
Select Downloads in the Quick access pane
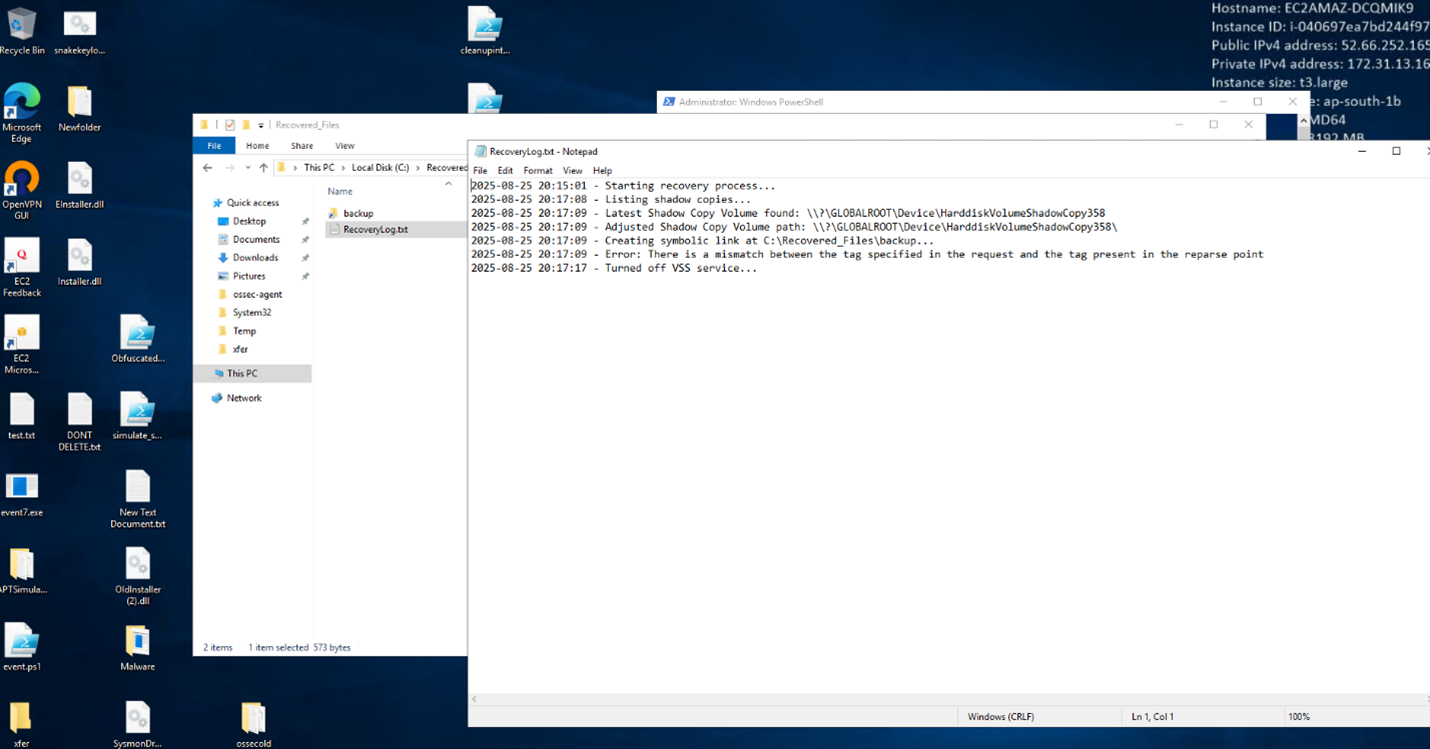(x=255, y=258)
